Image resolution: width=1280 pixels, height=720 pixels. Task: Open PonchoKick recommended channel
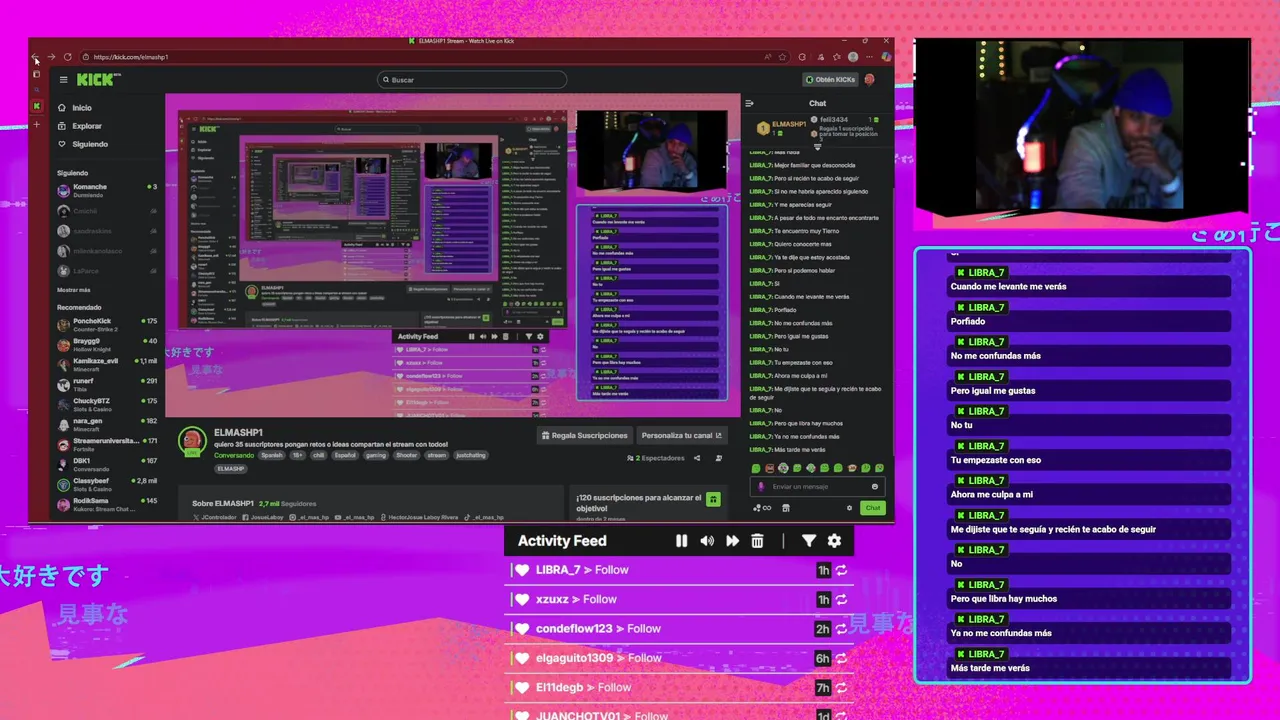(x=108, y=324)
